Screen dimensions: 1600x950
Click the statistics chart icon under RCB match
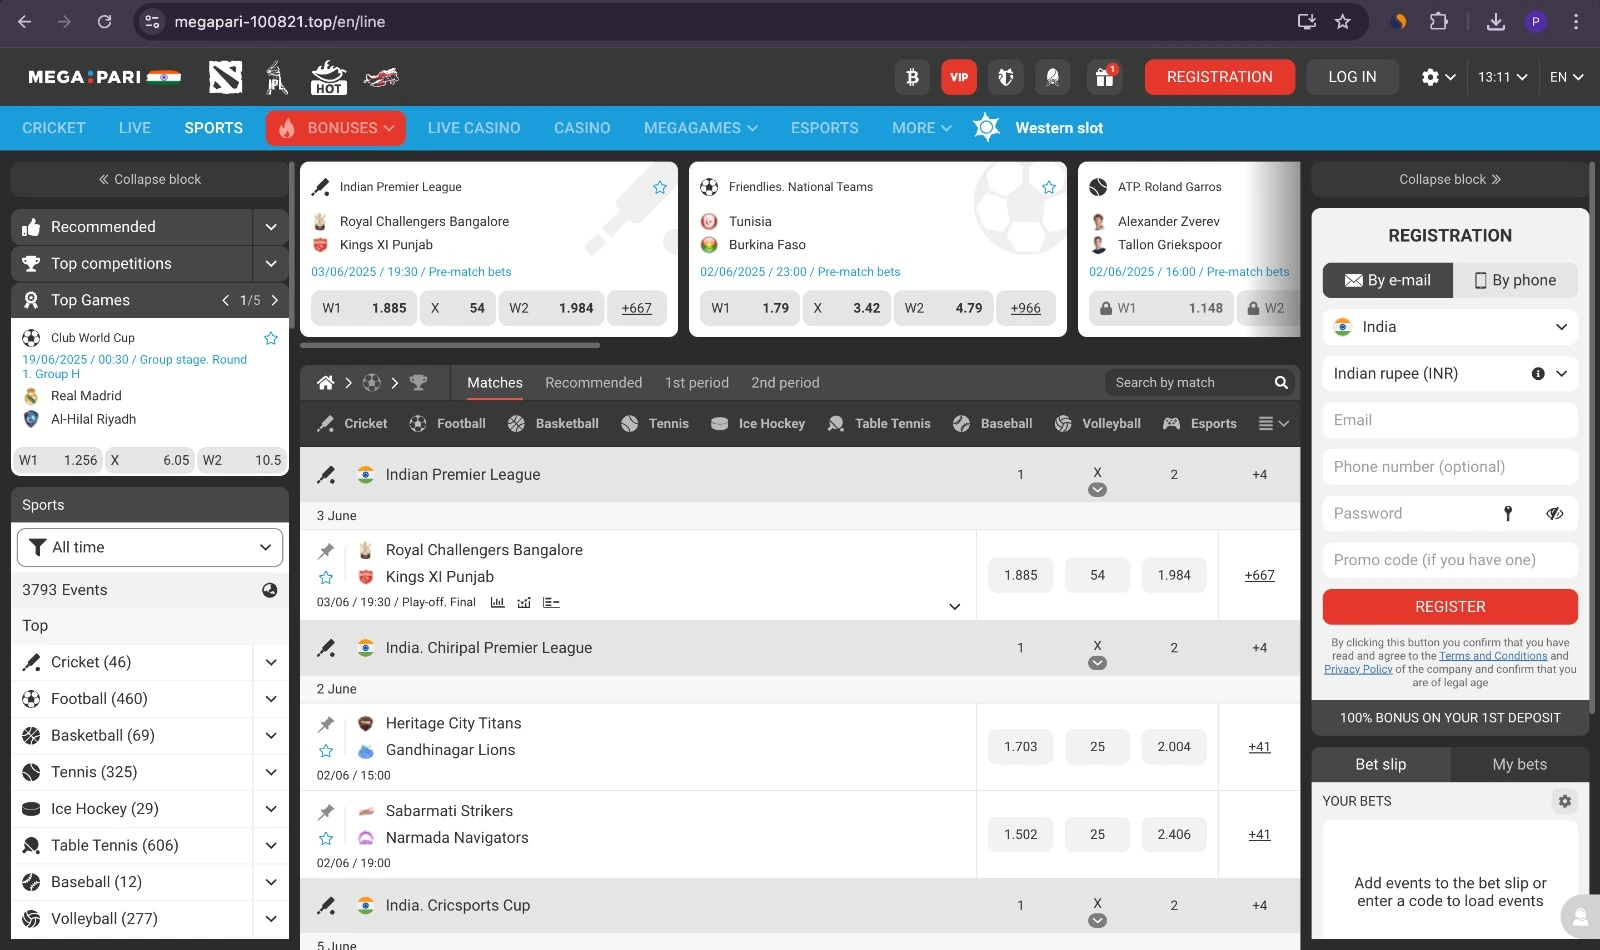(x=497, y=602)
